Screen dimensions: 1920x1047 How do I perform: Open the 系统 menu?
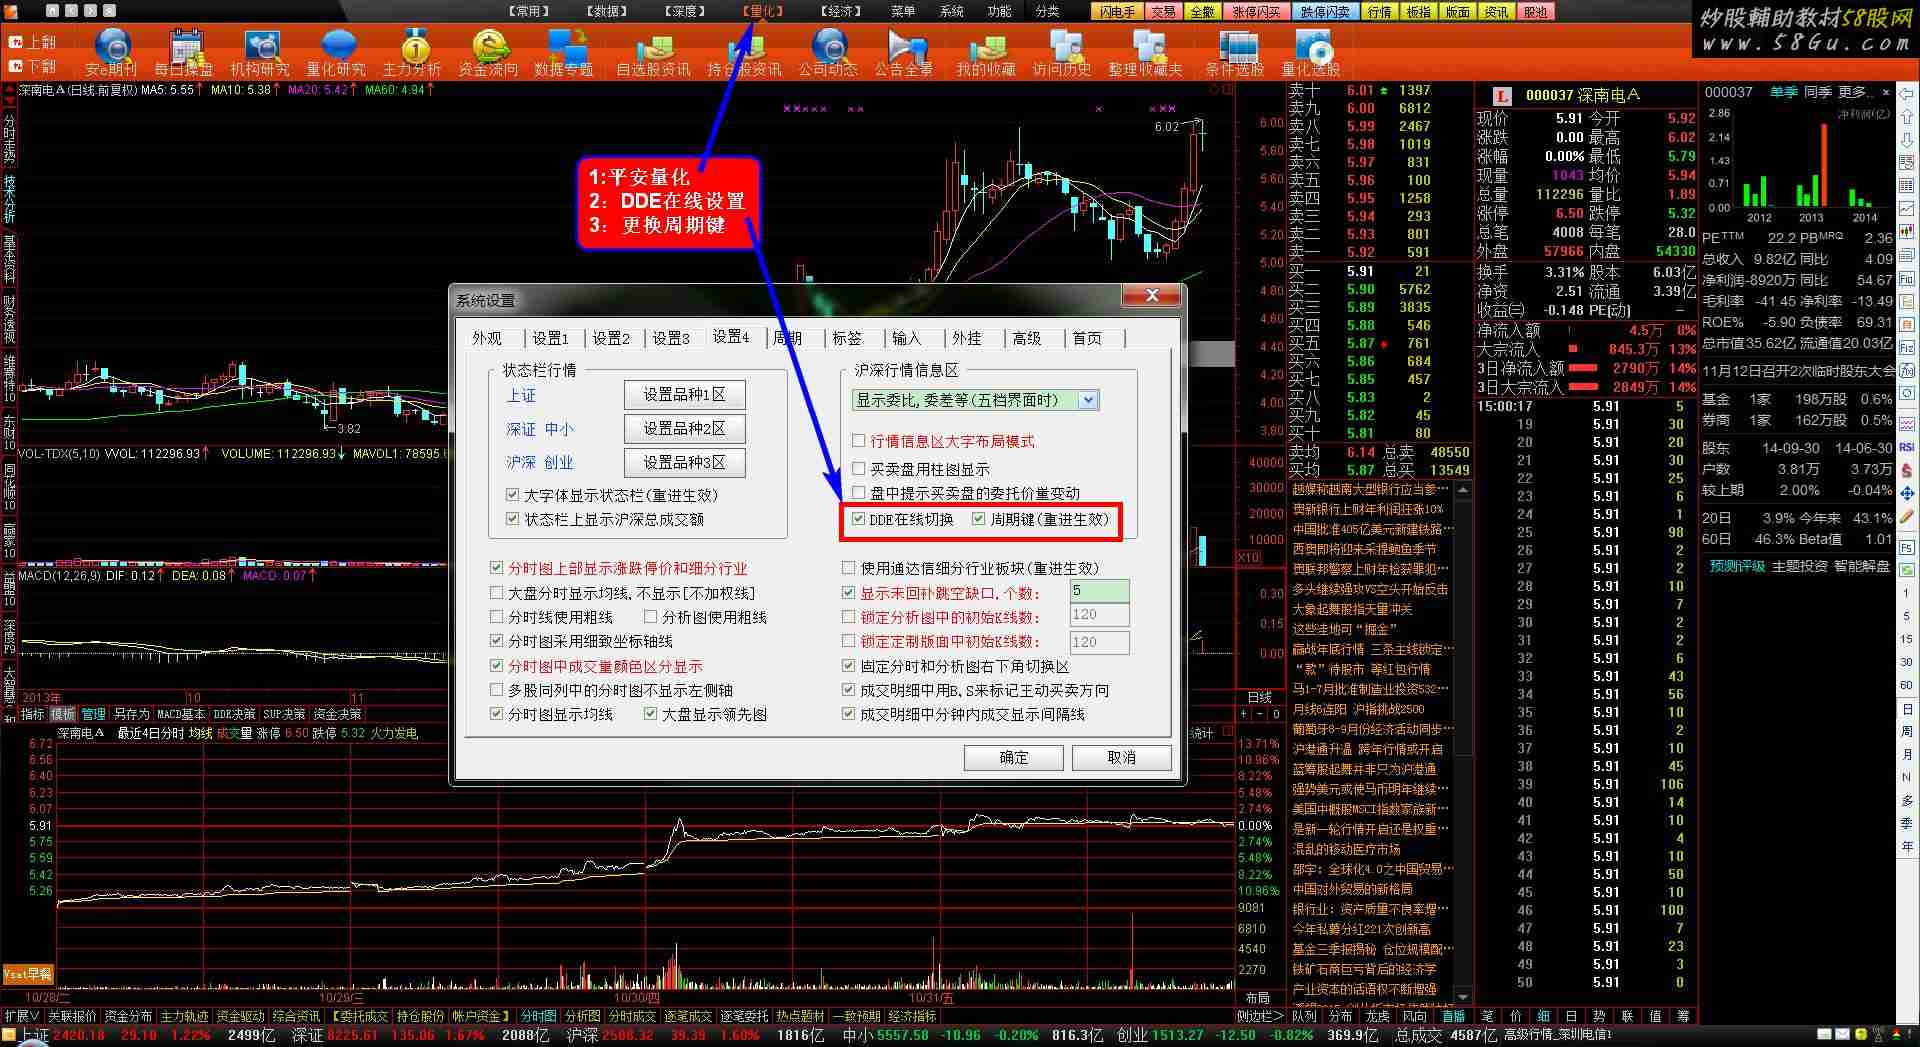pos(952,11)
